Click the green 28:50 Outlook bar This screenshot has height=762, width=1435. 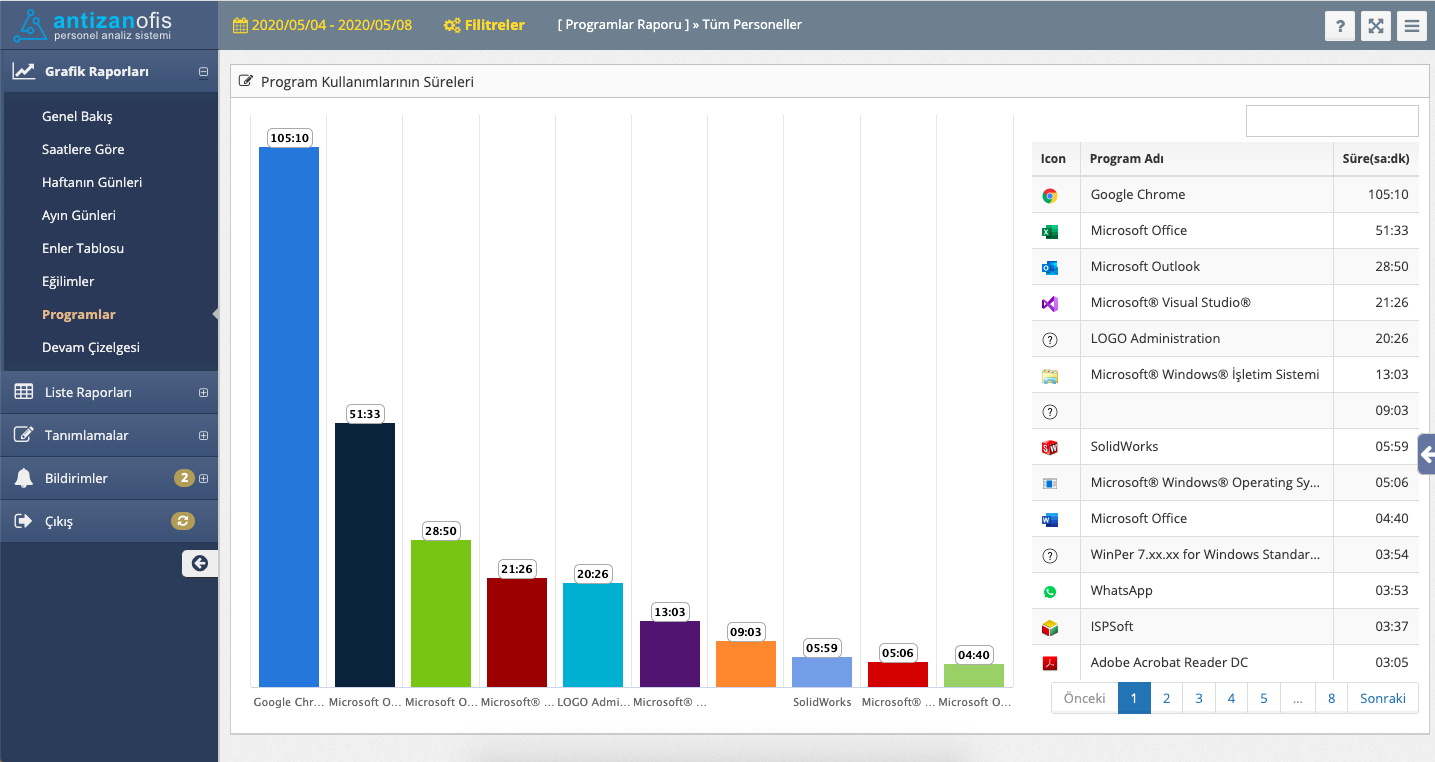pos(441,613)
